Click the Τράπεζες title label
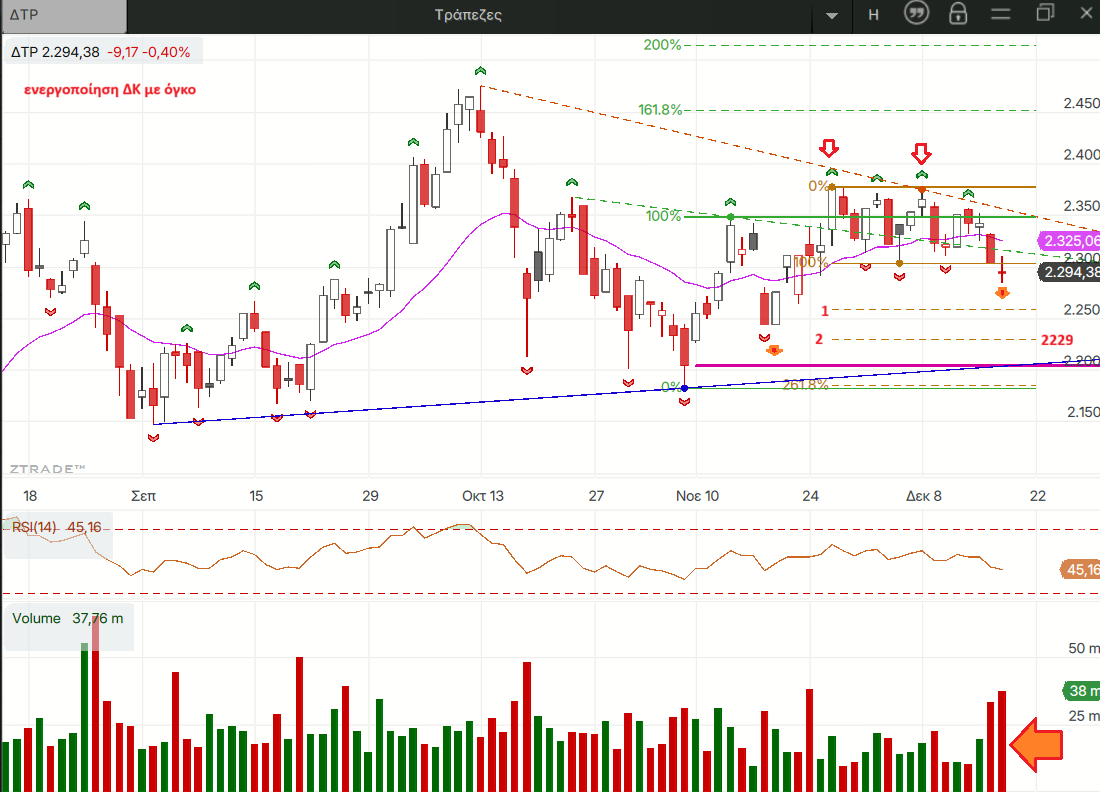 [x=468, y=15]
